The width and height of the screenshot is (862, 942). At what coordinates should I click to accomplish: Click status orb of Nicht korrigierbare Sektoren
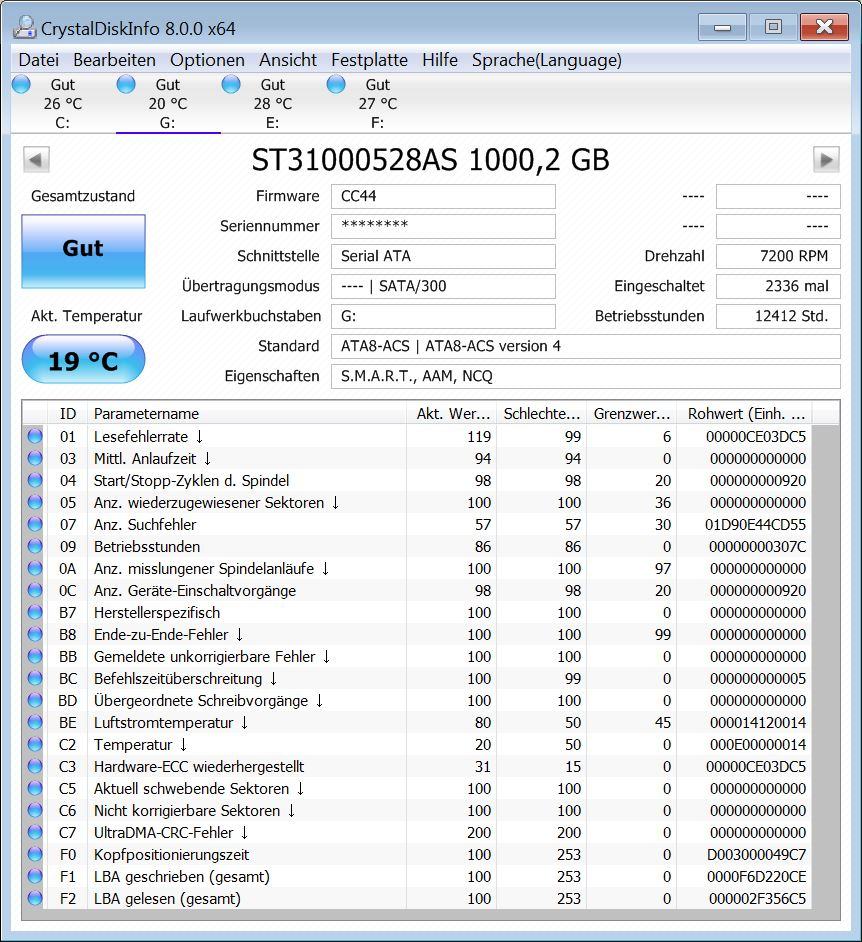point(35,810)
